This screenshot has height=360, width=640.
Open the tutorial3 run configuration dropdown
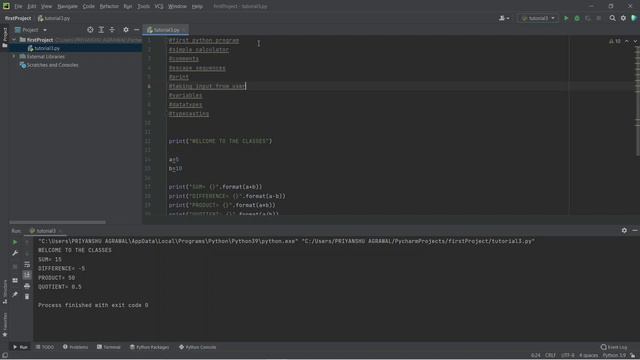(x=538, y=18)
